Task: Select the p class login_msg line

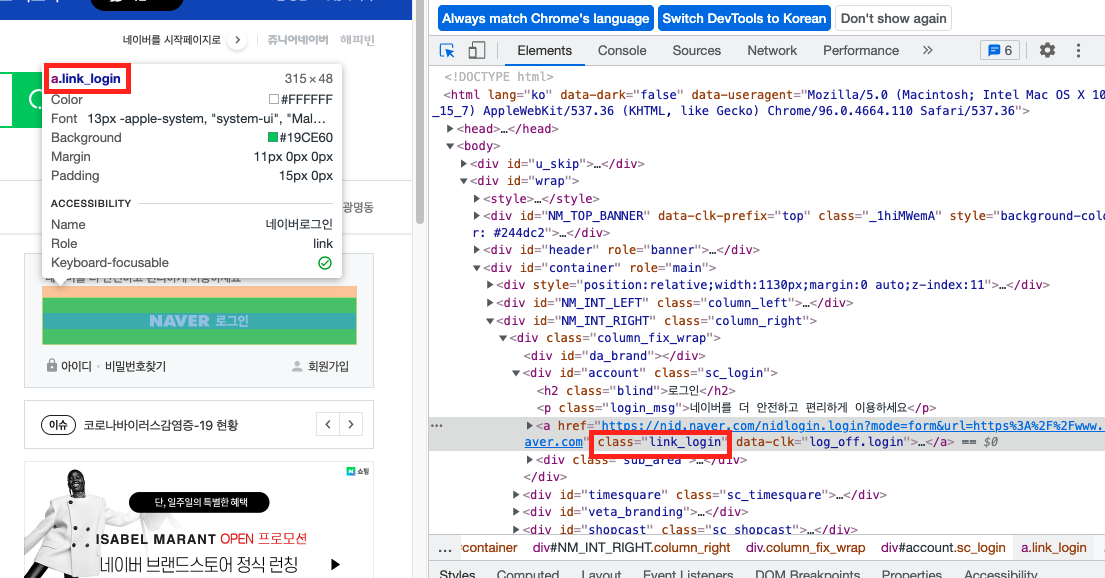Action: point(736,407)
